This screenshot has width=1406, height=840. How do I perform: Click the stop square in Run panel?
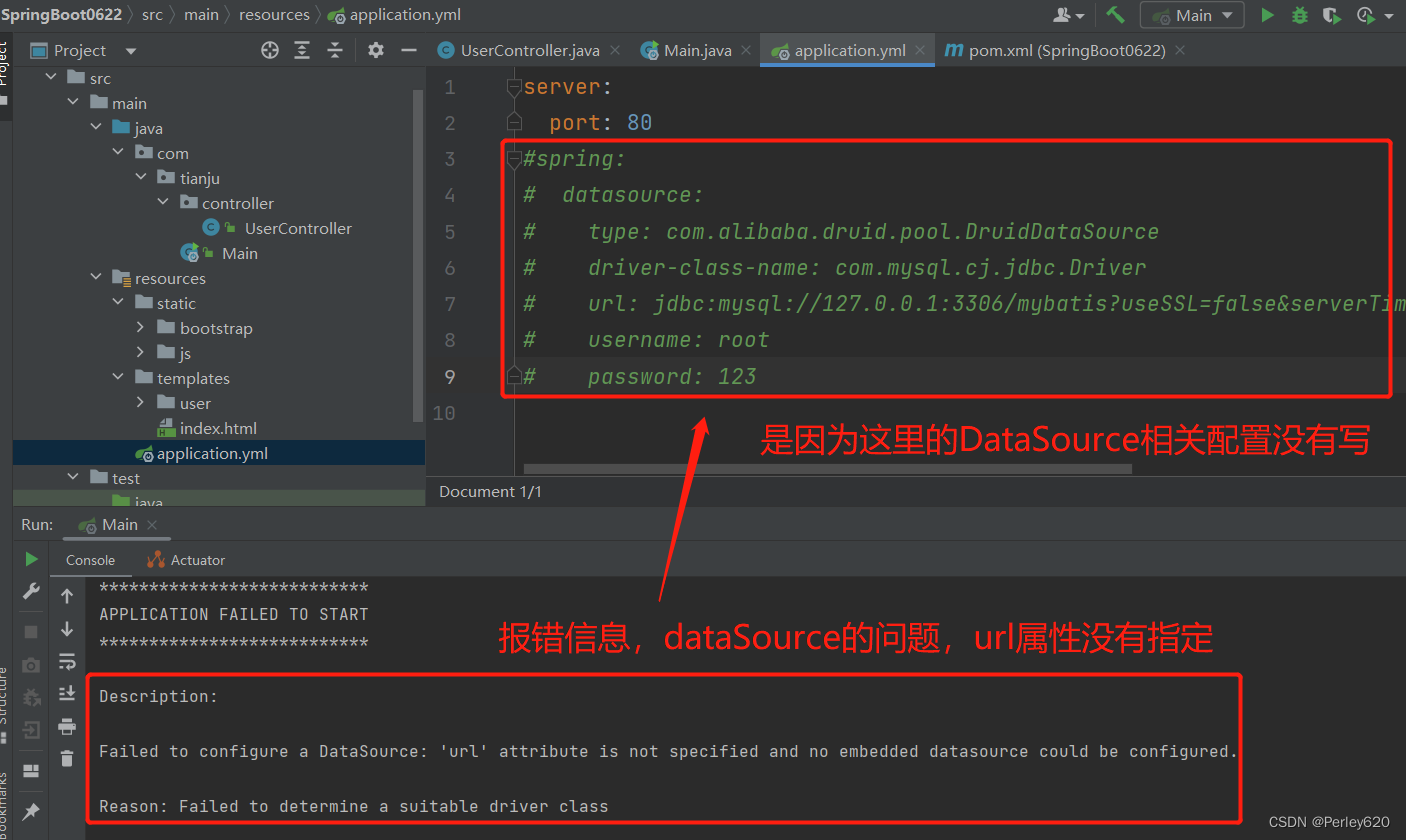pos(31,632)
